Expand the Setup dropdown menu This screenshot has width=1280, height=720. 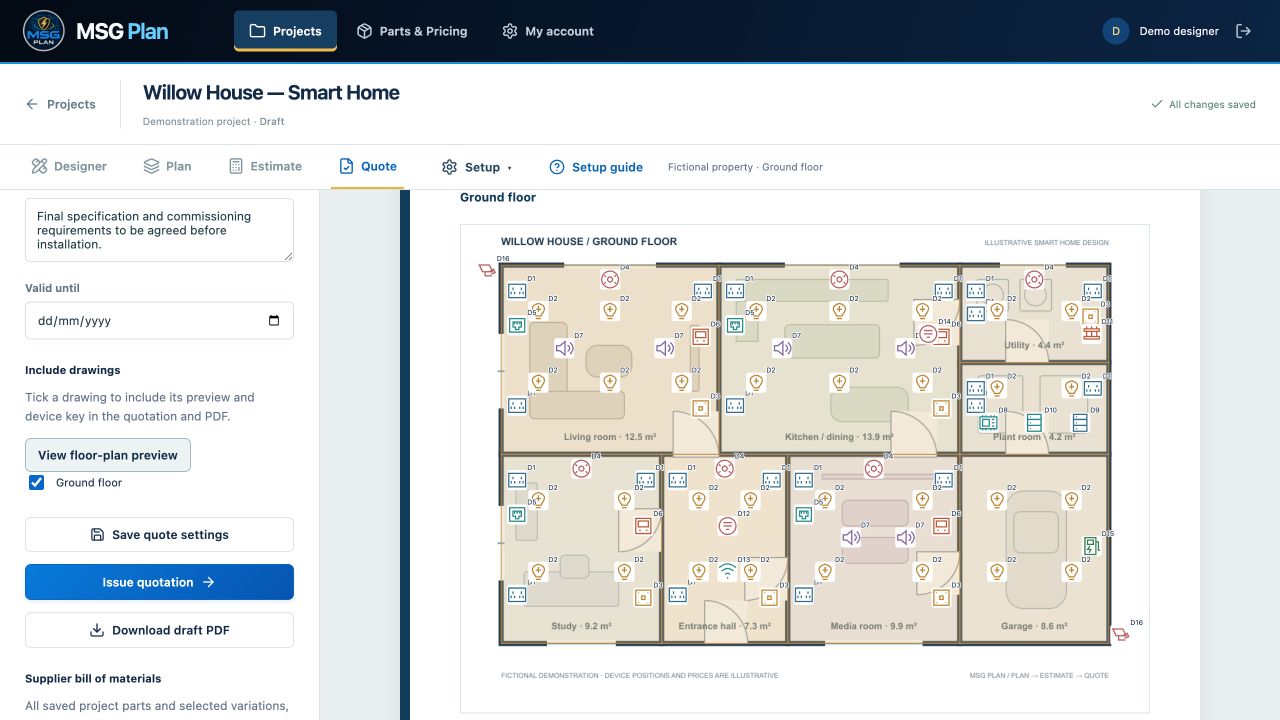point(477,167)
